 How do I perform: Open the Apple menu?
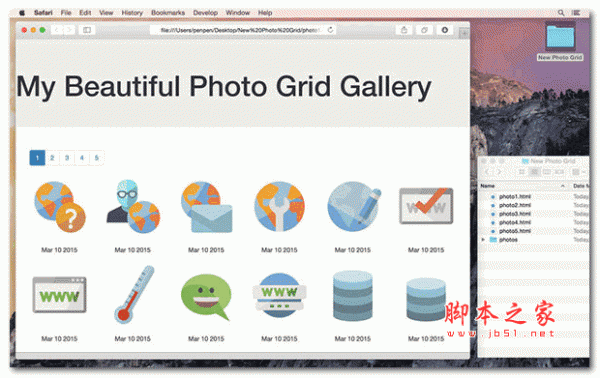point(22,13)
